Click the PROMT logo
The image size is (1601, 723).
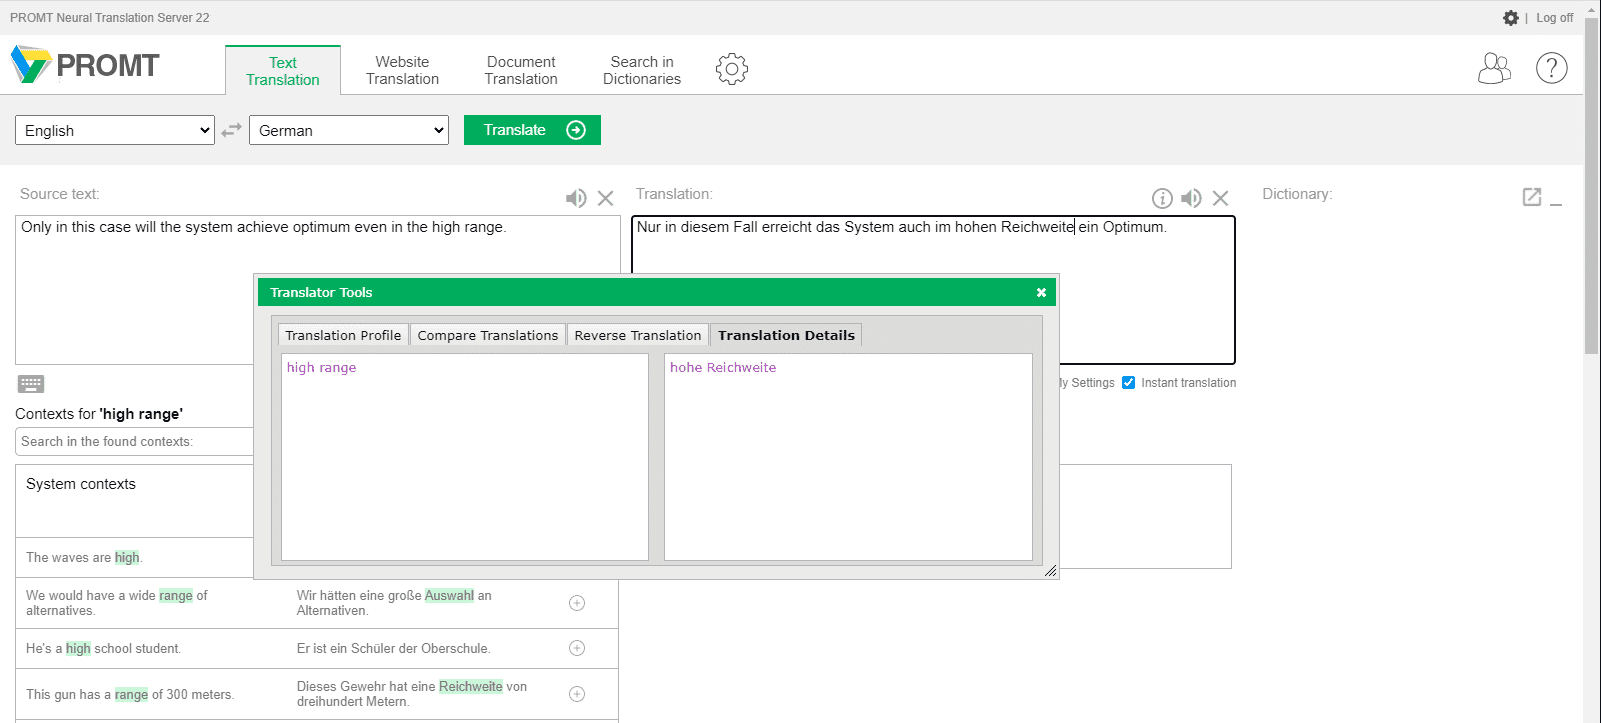click(x=85, y=65)
